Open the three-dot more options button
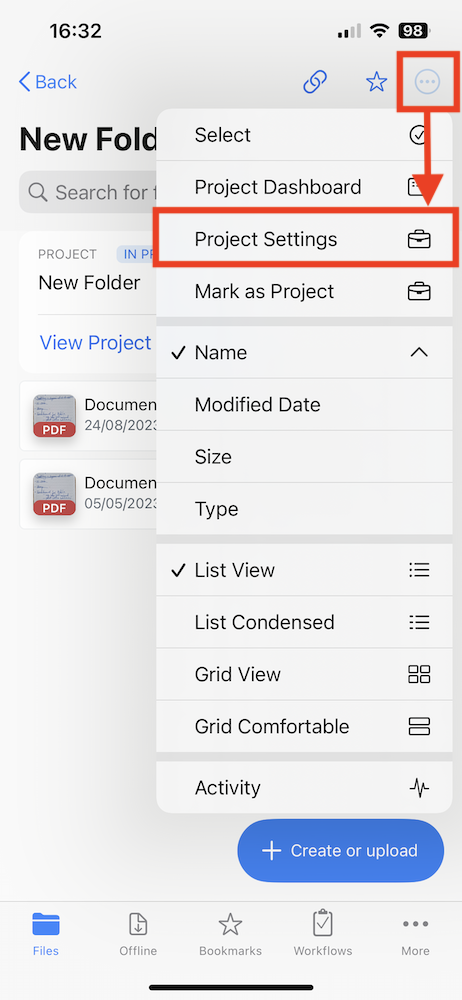462x1000 pixels. click(x=427, y=82)
